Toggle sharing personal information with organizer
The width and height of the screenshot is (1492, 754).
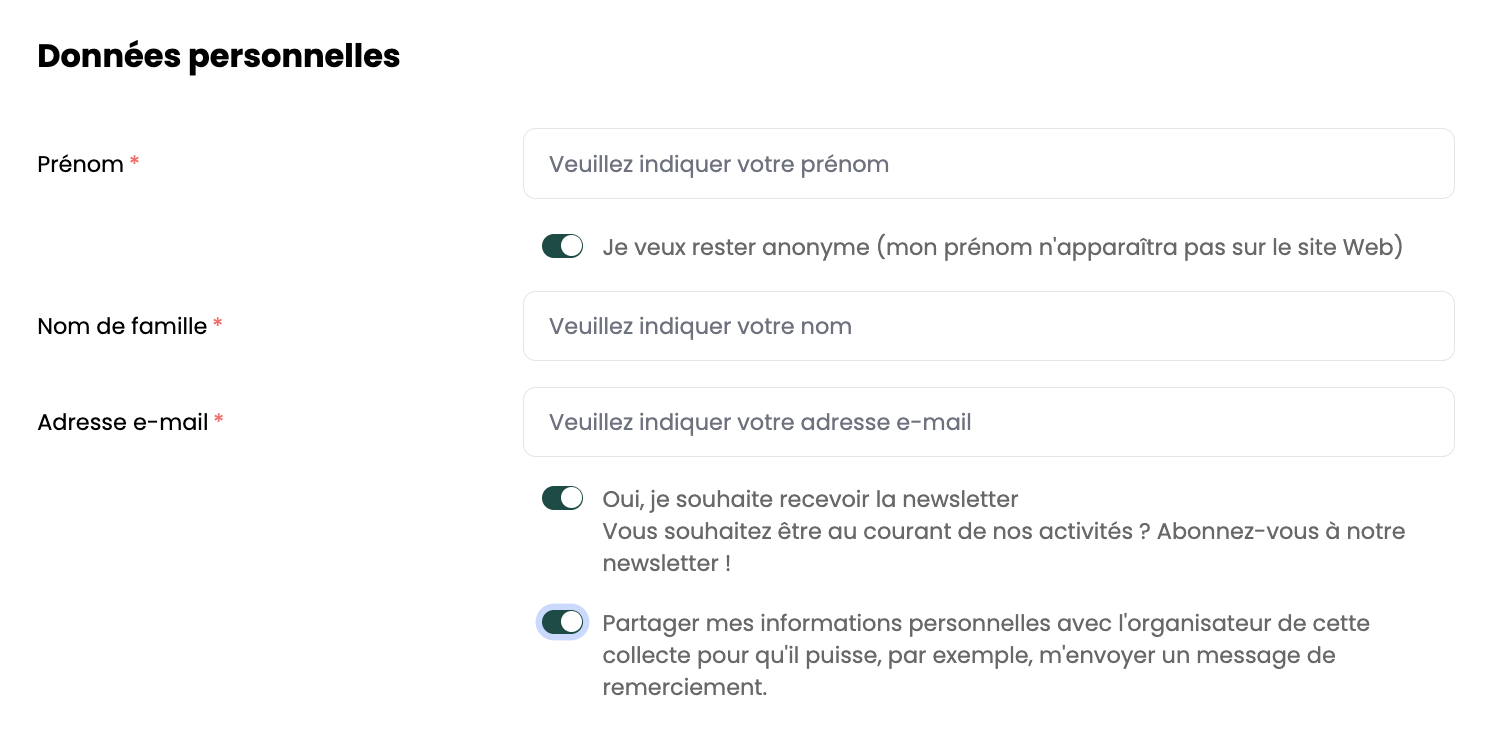click(562, 622)
